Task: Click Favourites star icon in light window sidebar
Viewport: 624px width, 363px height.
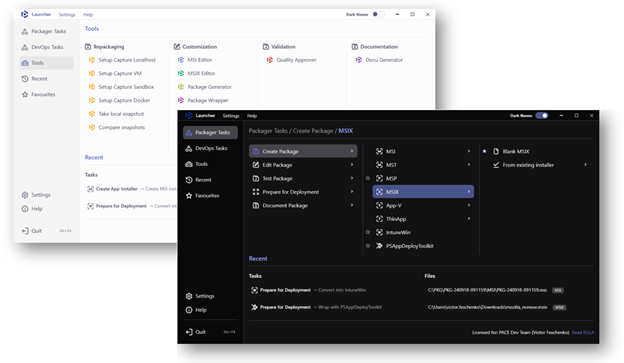Action: (x=25, y=94)
